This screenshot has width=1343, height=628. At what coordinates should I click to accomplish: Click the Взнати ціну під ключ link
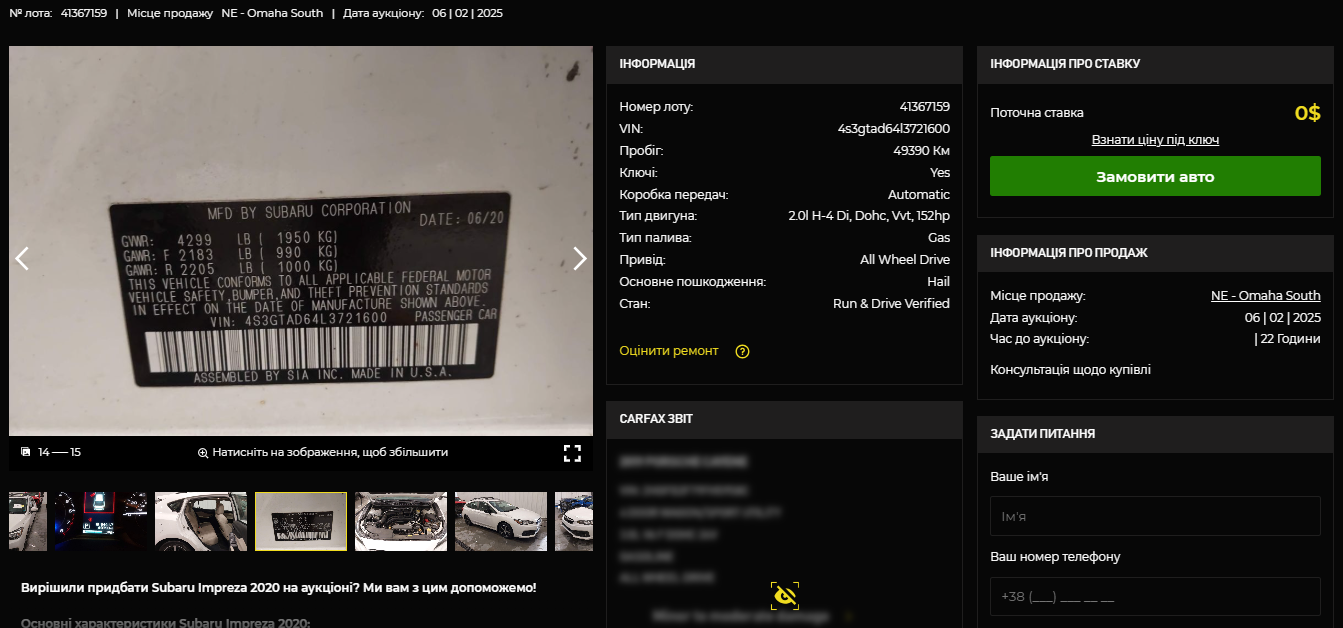(x=1155, y=140)
